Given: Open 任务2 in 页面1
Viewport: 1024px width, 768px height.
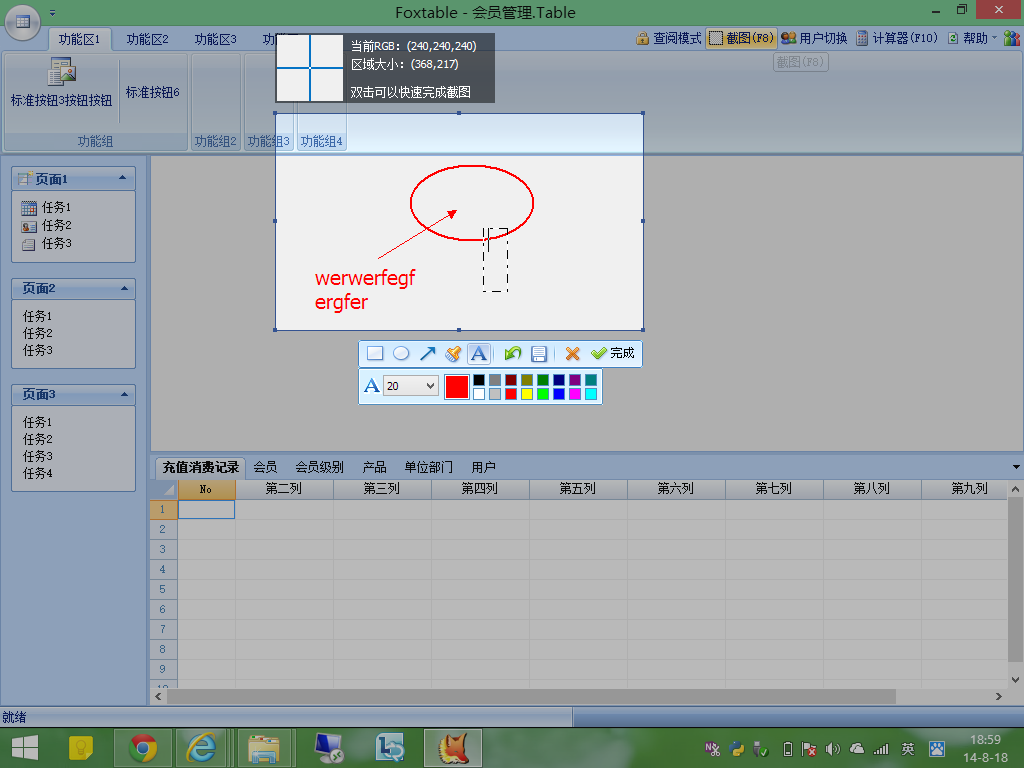Looking at the screenshot, I should coord(47,225).
